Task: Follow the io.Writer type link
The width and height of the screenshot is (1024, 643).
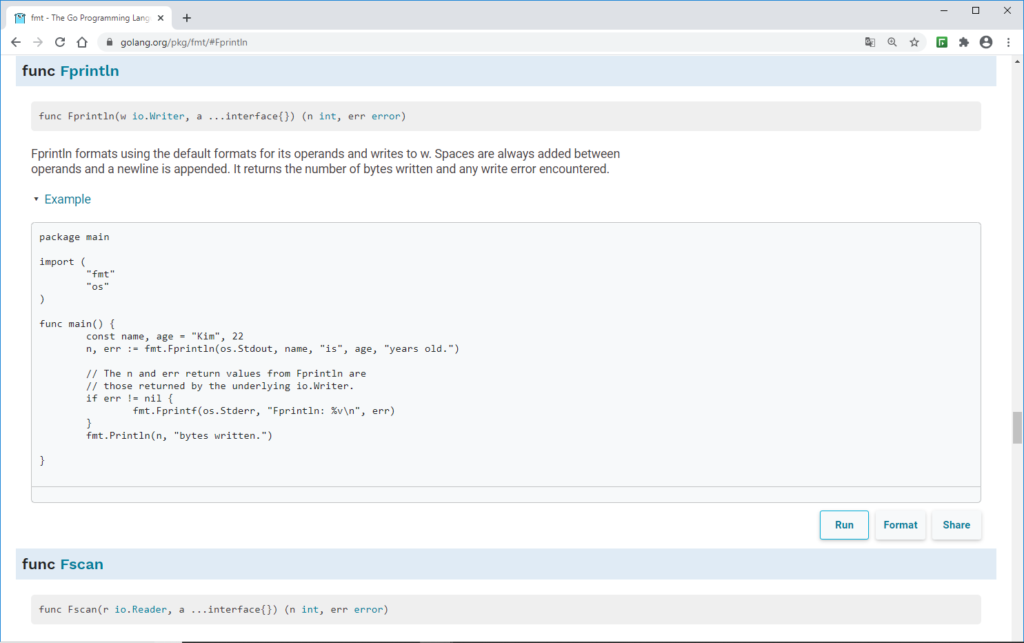Action: 158,116
